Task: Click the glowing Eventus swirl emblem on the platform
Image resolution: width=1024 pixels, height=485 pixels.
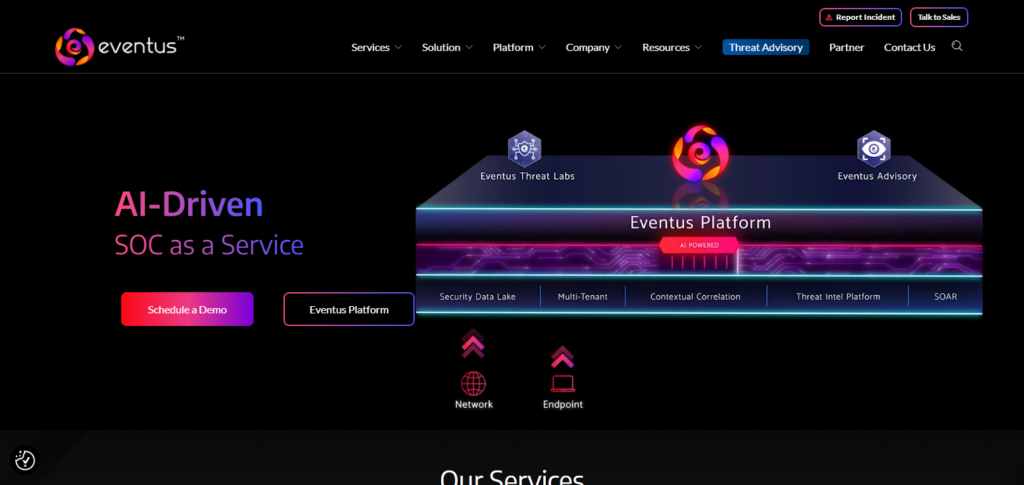Action: 700,153
